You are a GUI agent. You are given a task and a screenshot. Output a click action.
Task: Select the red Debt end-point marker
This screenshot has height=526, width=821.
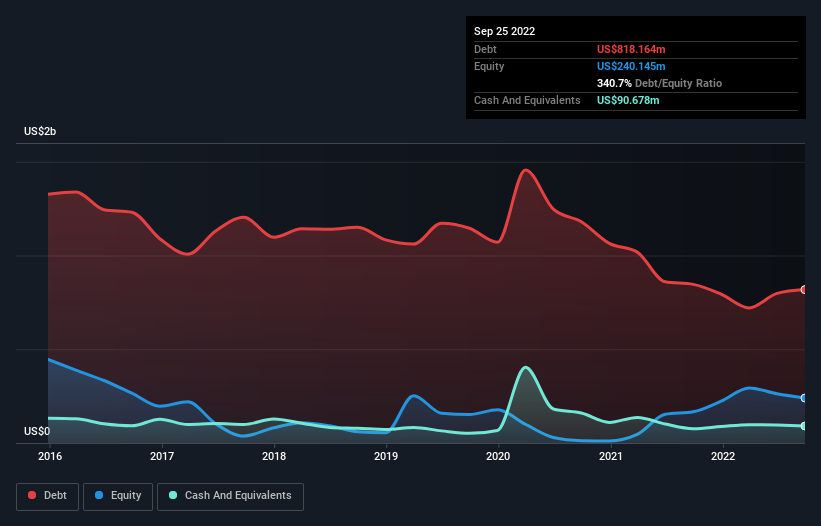(x=804, y=289)
